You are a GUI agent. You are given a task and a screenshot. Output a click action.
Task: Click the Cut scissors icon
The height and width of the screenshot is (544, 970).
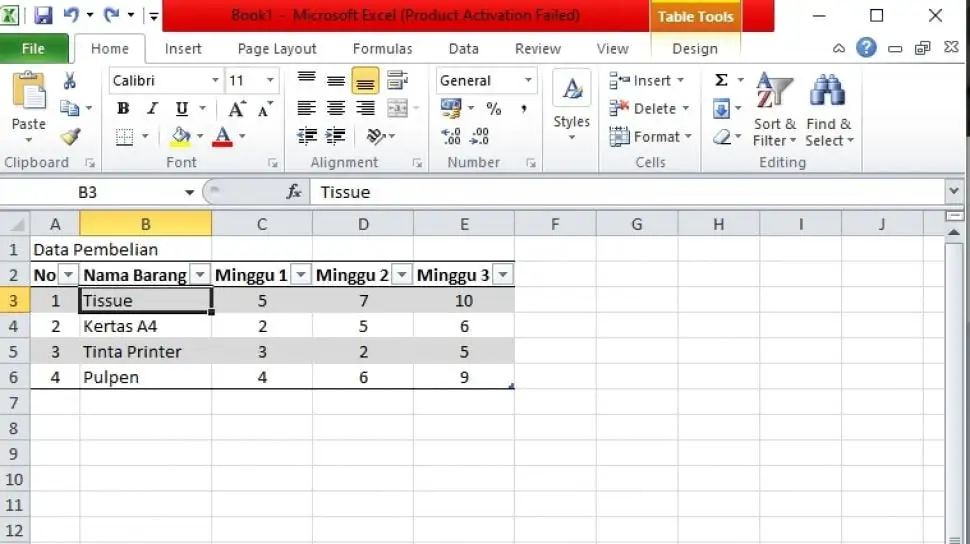[x=70, y=80]
